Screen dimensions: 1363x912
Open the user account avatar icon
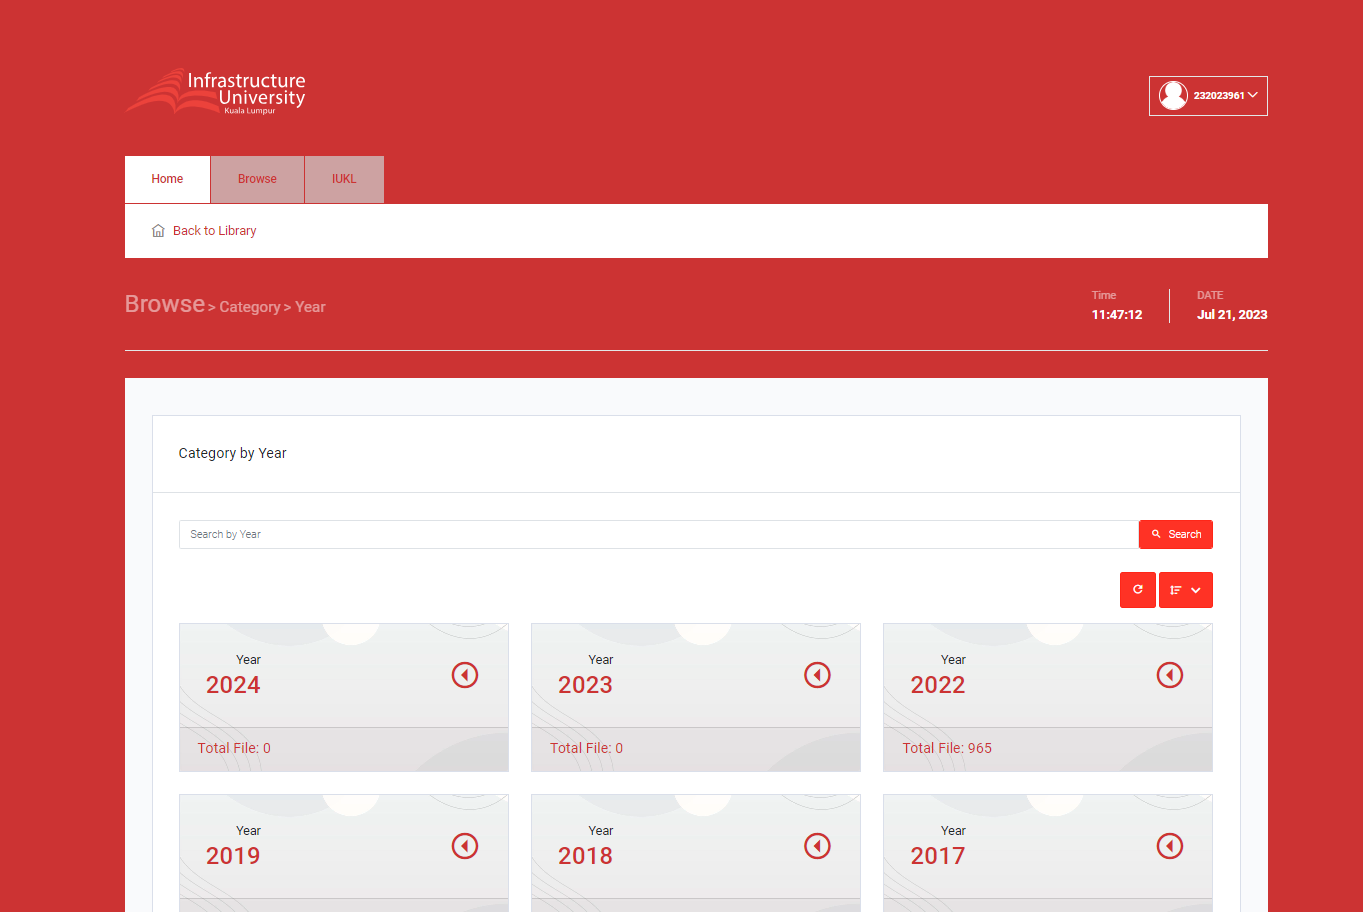[1173, 95]
